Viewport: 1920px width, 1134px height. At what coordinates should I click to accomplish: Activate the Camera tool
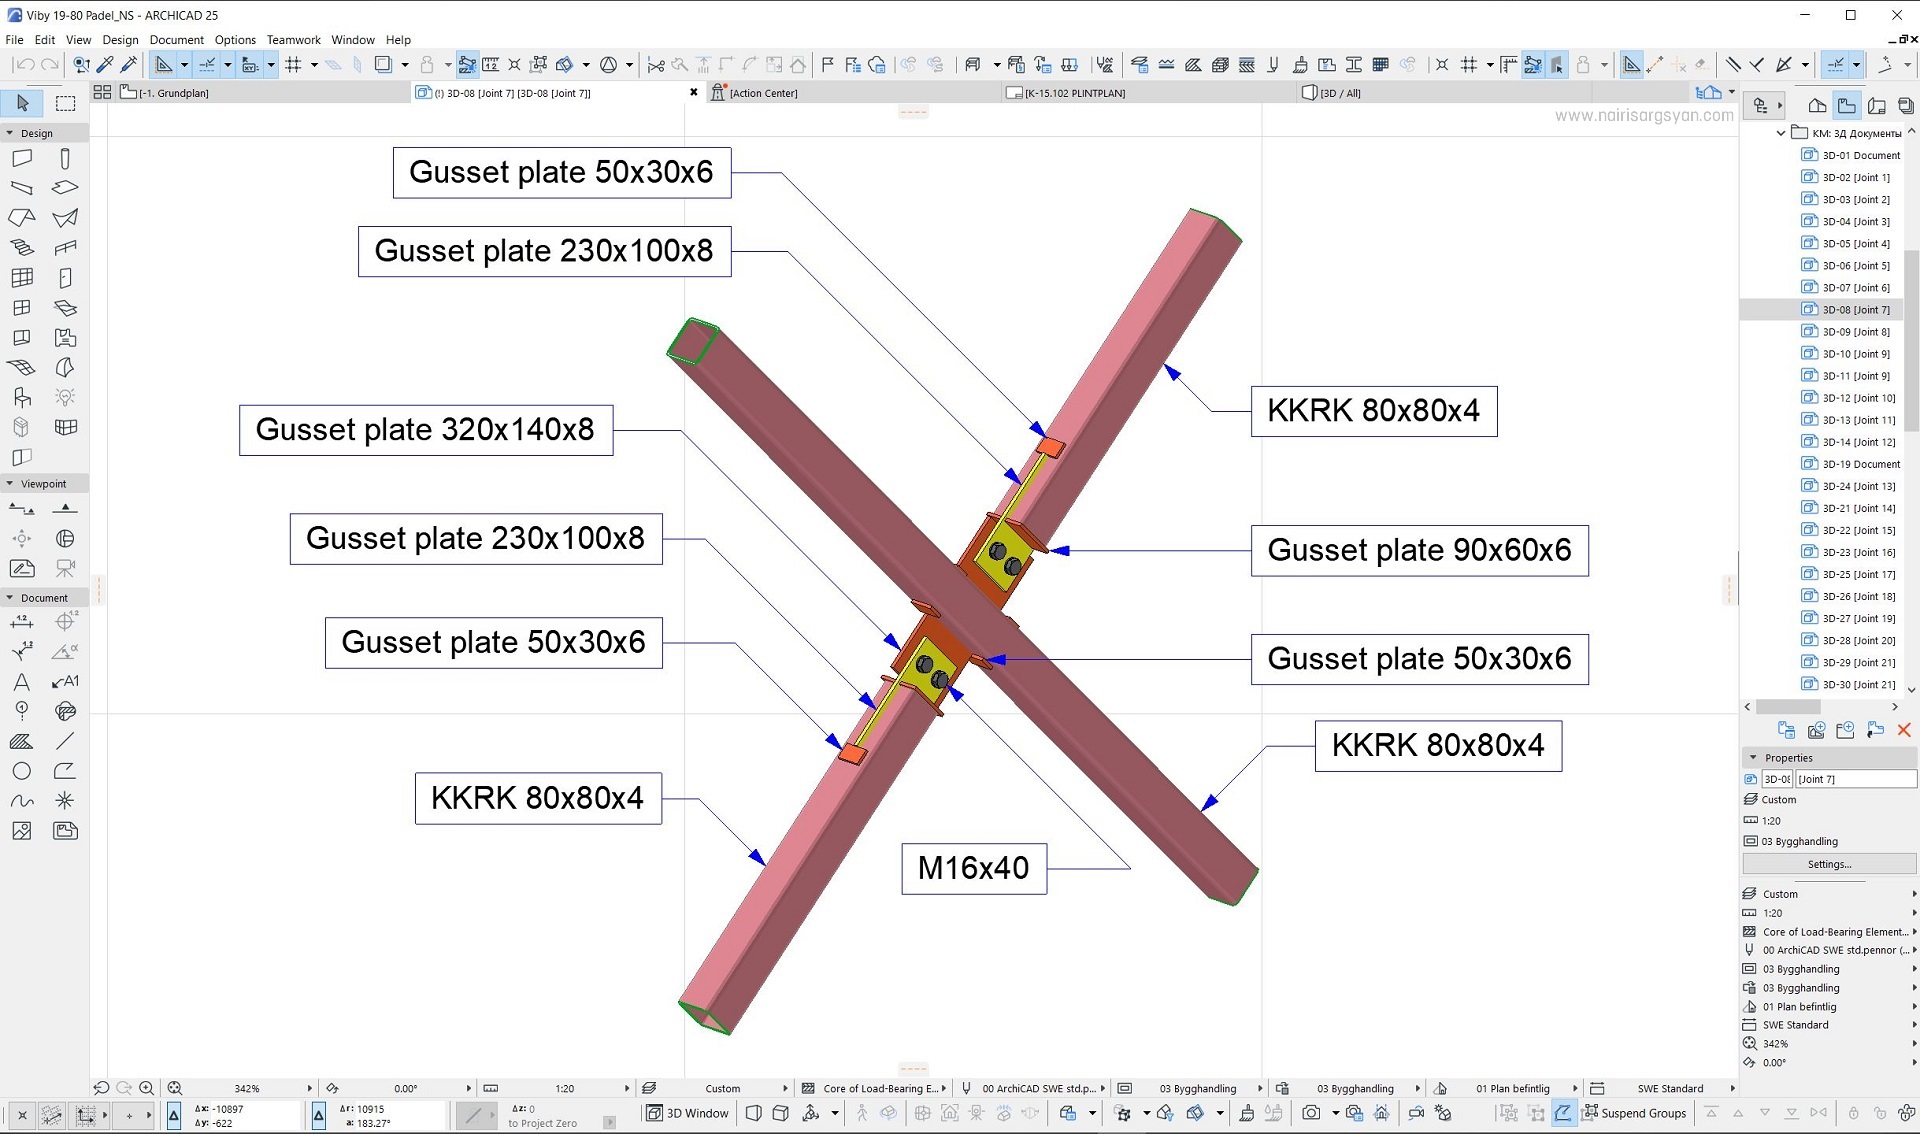(65, 568)
